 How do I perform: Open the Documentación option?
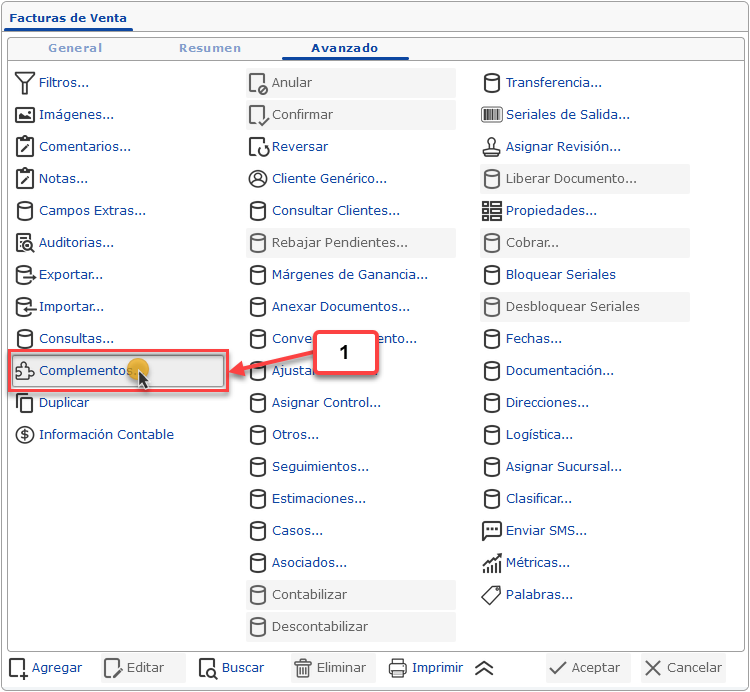click(560, 371)
